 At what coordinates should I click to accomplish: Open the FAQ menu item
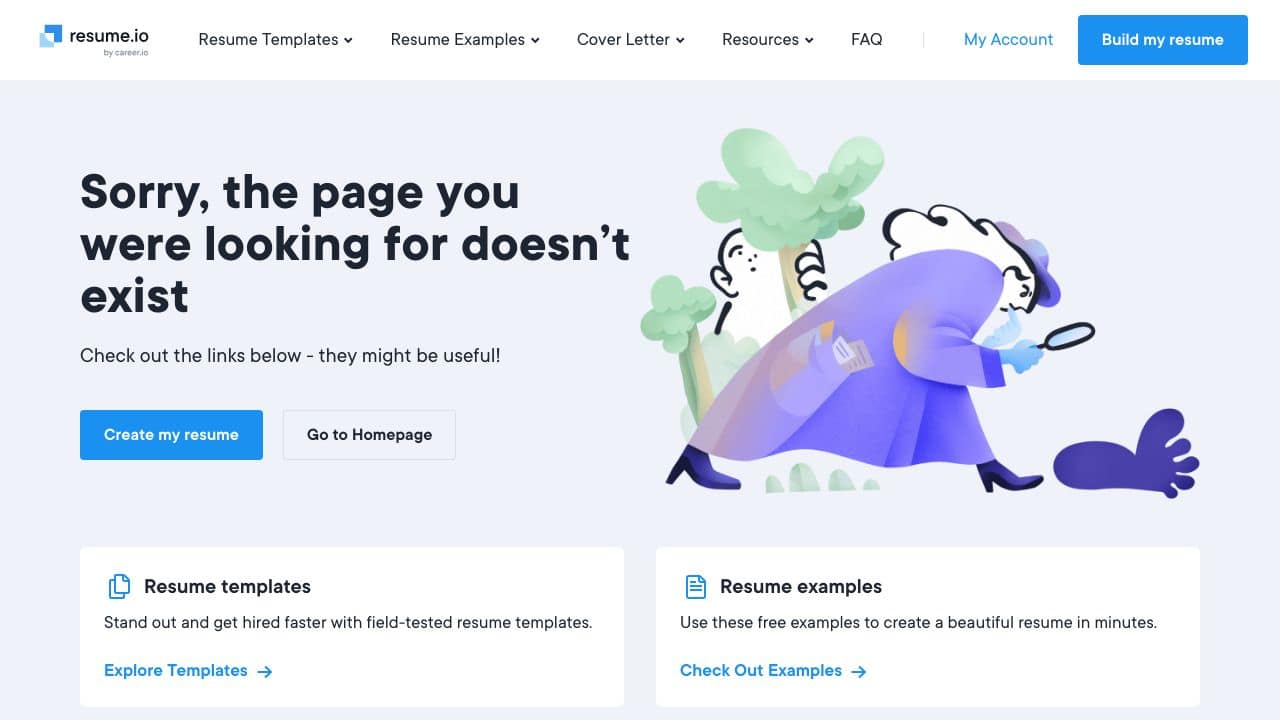[x=866, y=39]
